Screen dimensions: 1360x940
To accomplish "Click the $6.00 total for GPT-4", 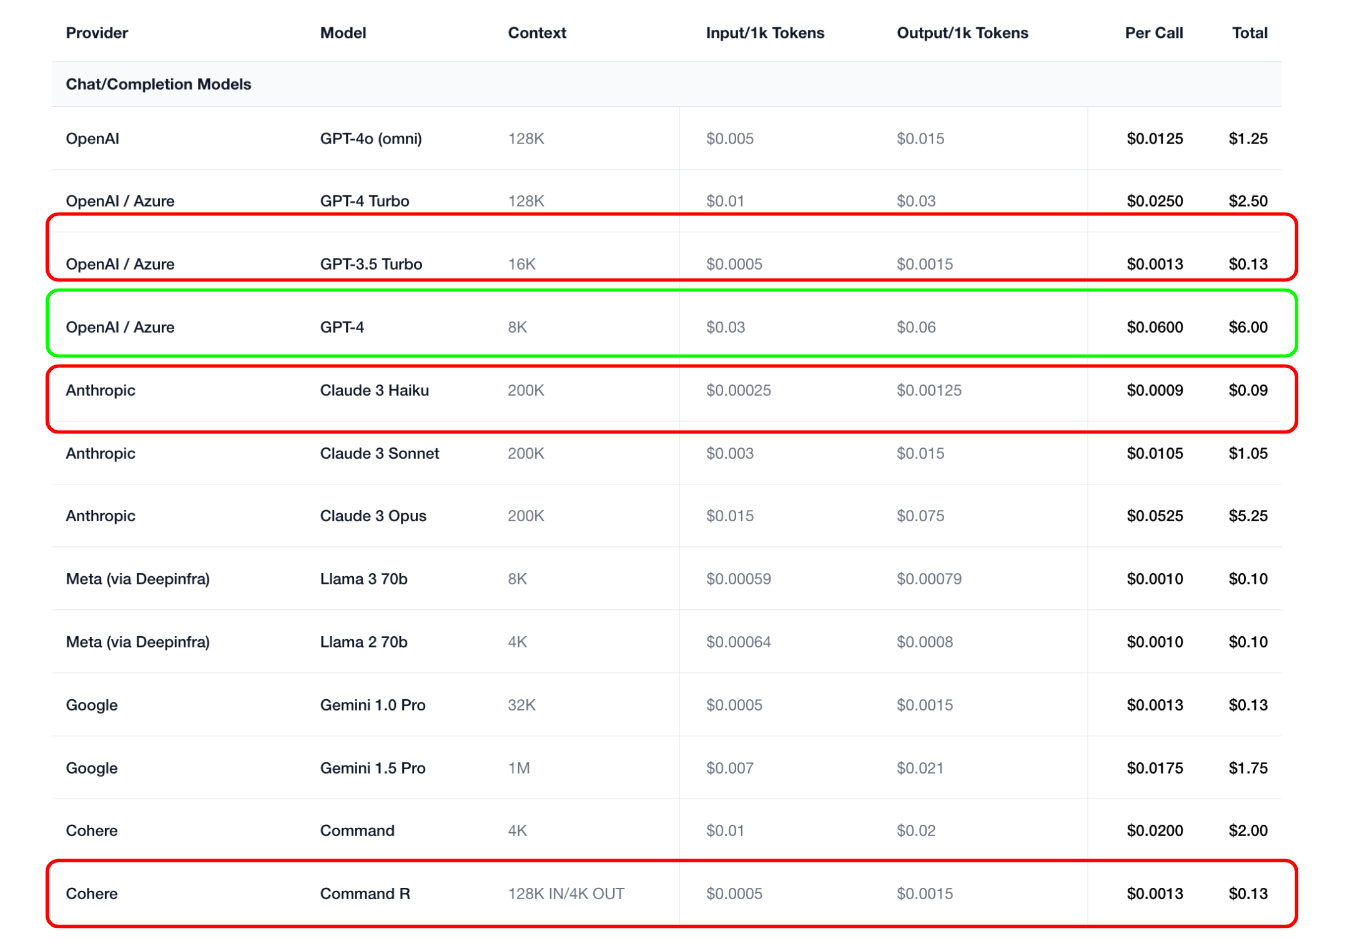I will [1248, 327].
